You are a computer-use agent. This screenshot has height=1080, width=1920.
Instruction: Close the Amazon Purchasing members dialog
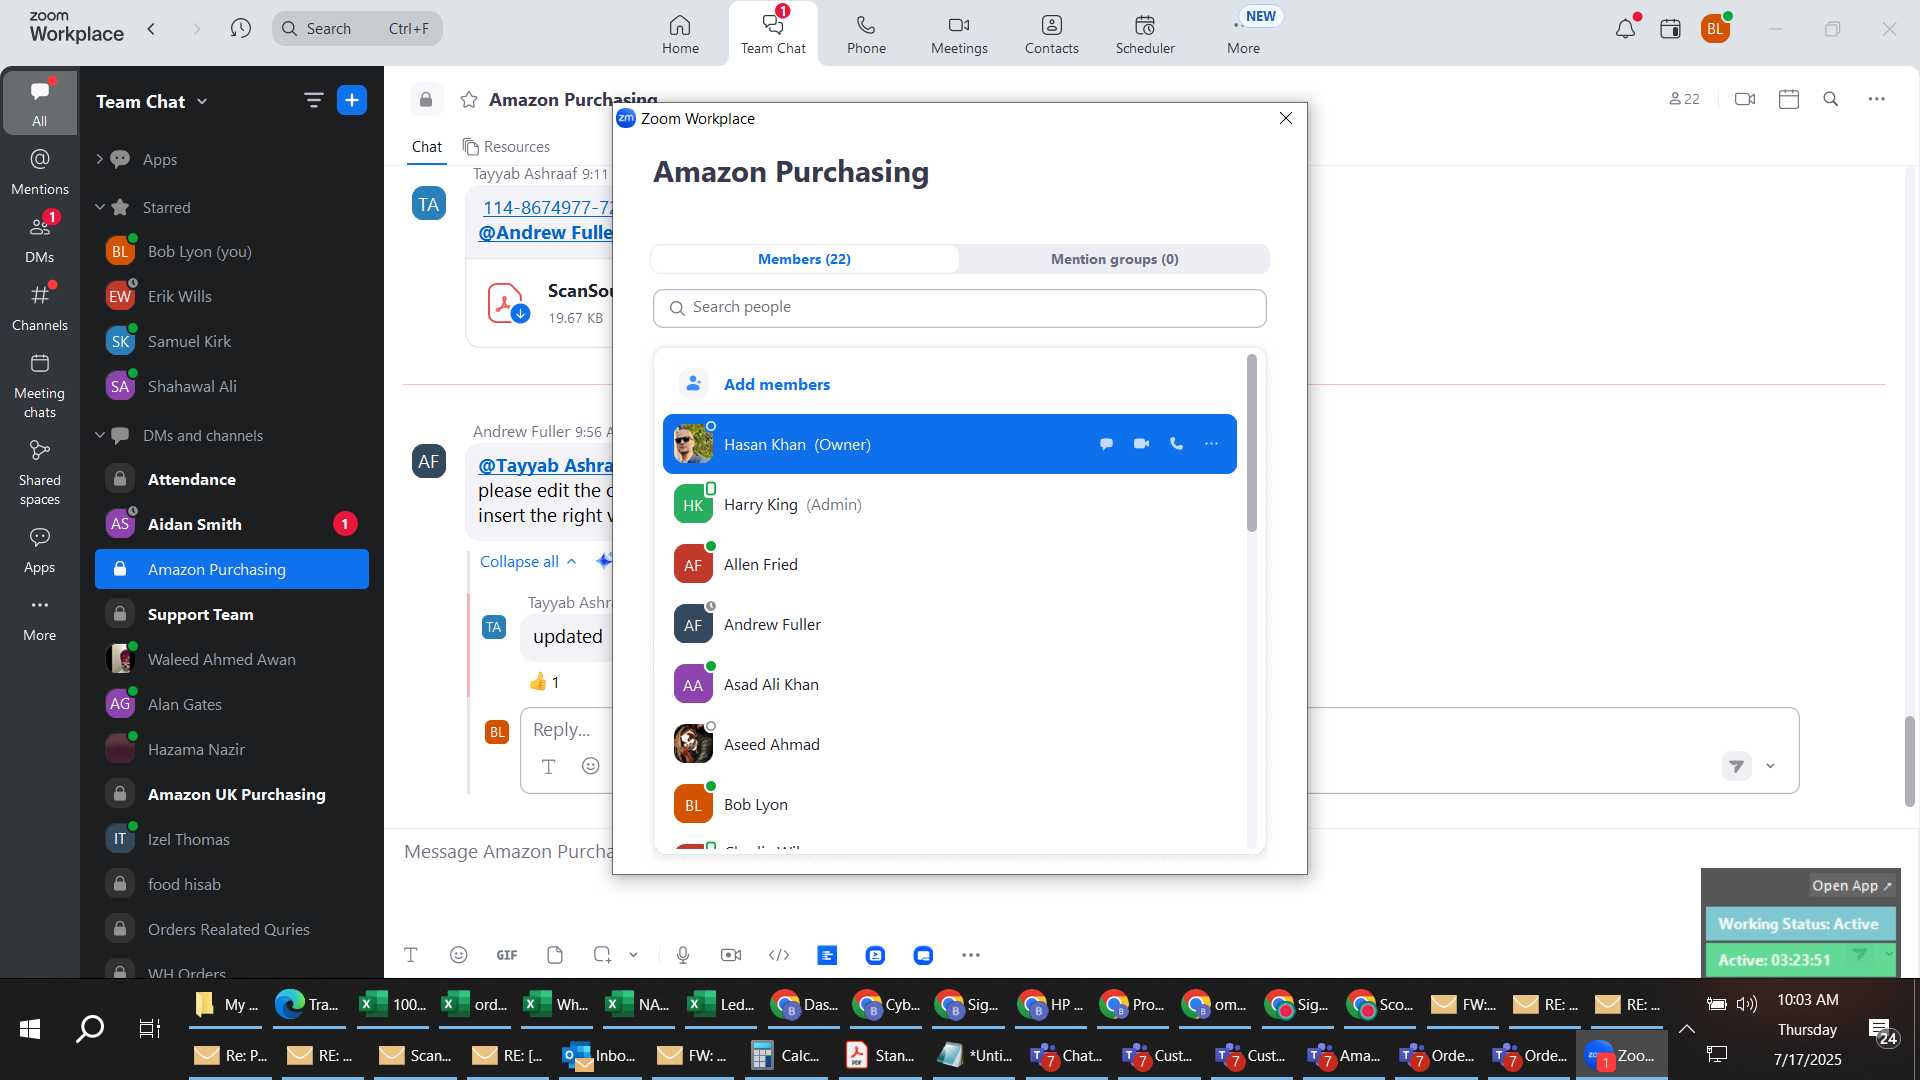pyautogui.click(x=1286, y=118)
